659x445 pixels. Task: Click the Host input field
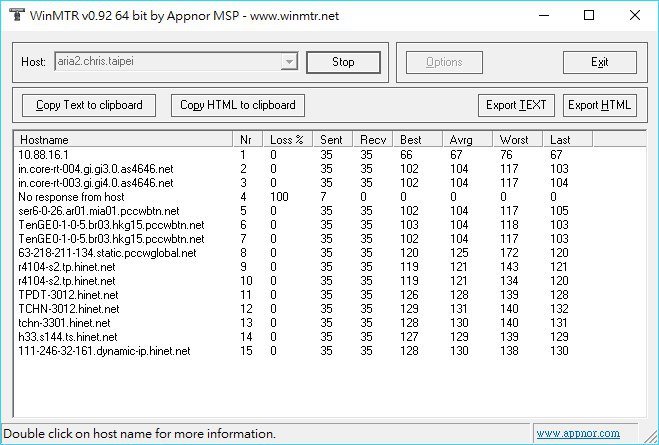pos(168,62)
